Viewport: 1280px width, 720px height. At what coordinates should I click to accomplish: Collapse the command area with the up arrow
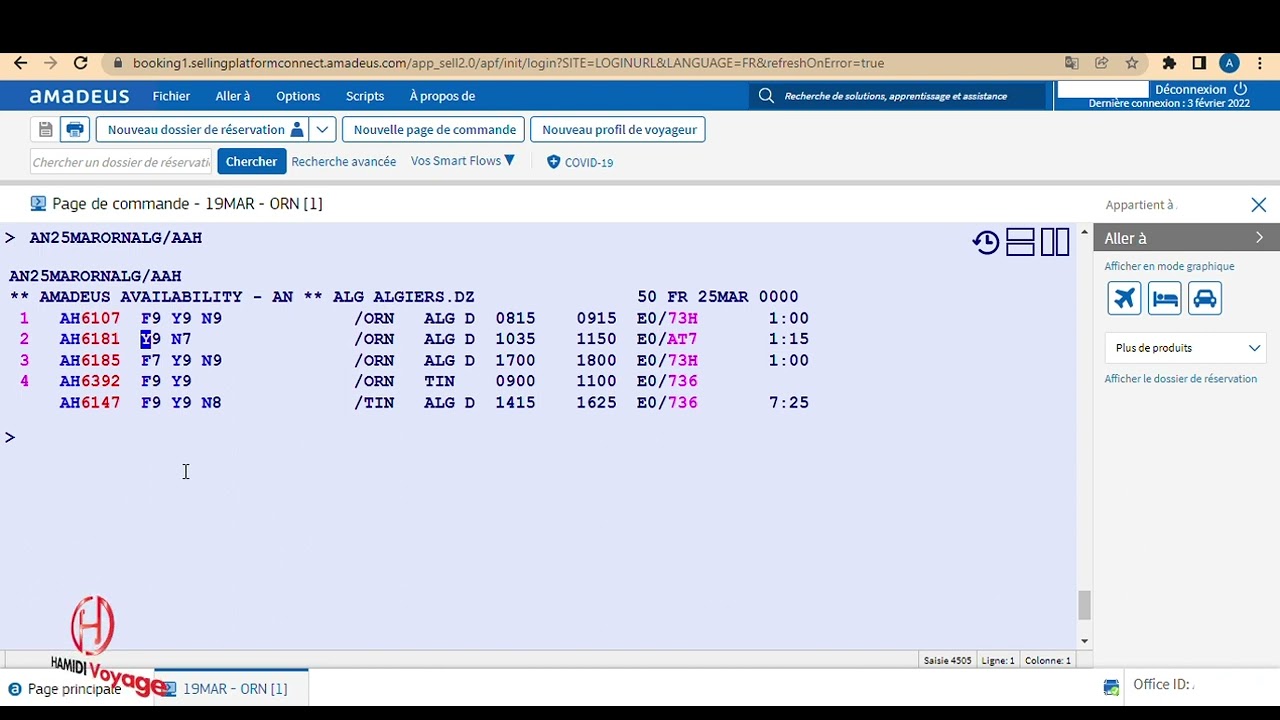coord(1084,233)
